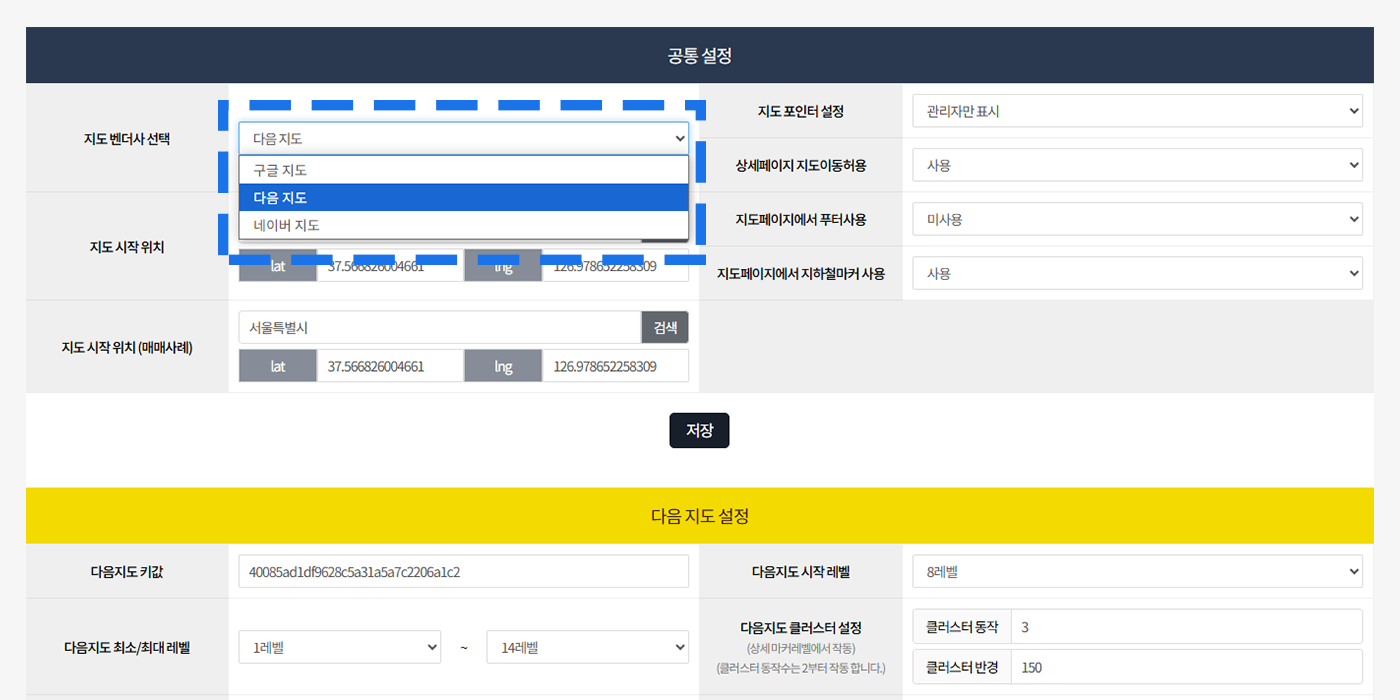Click the 클러스터 반경 value field

[1186, 667]
